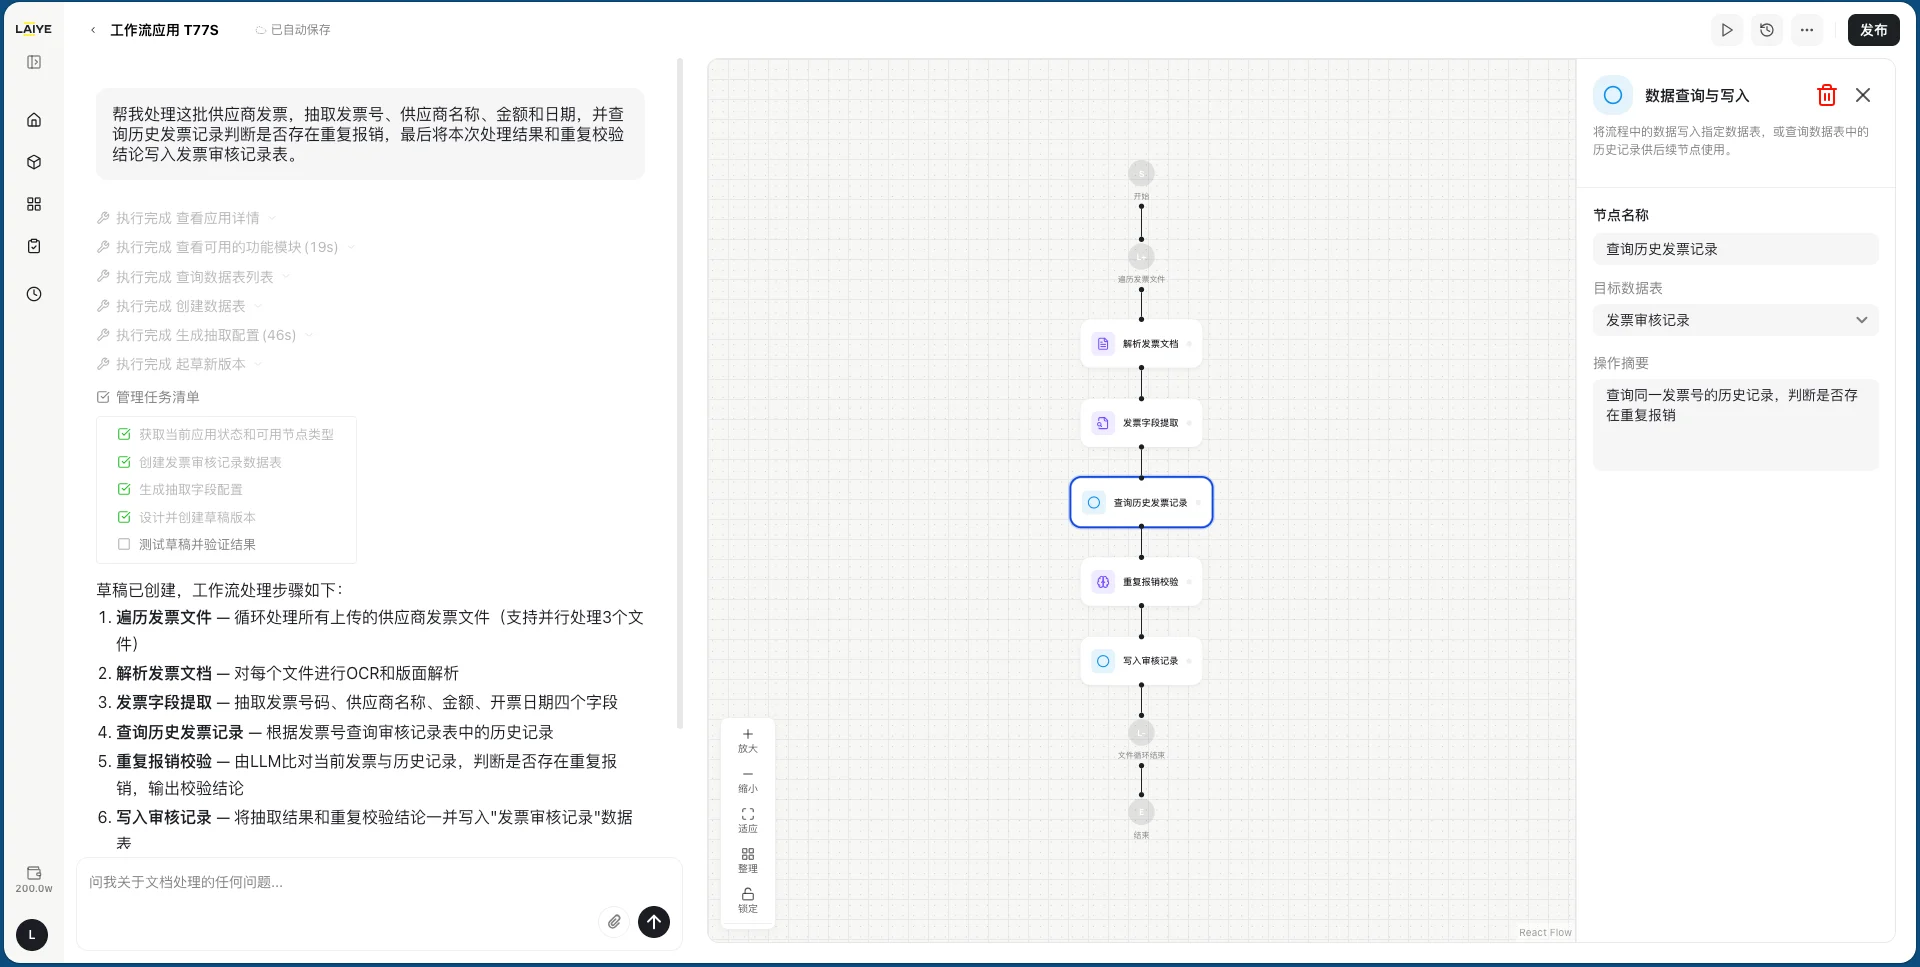Open the clipboard tasks sidebar icon

pos(34,246)
